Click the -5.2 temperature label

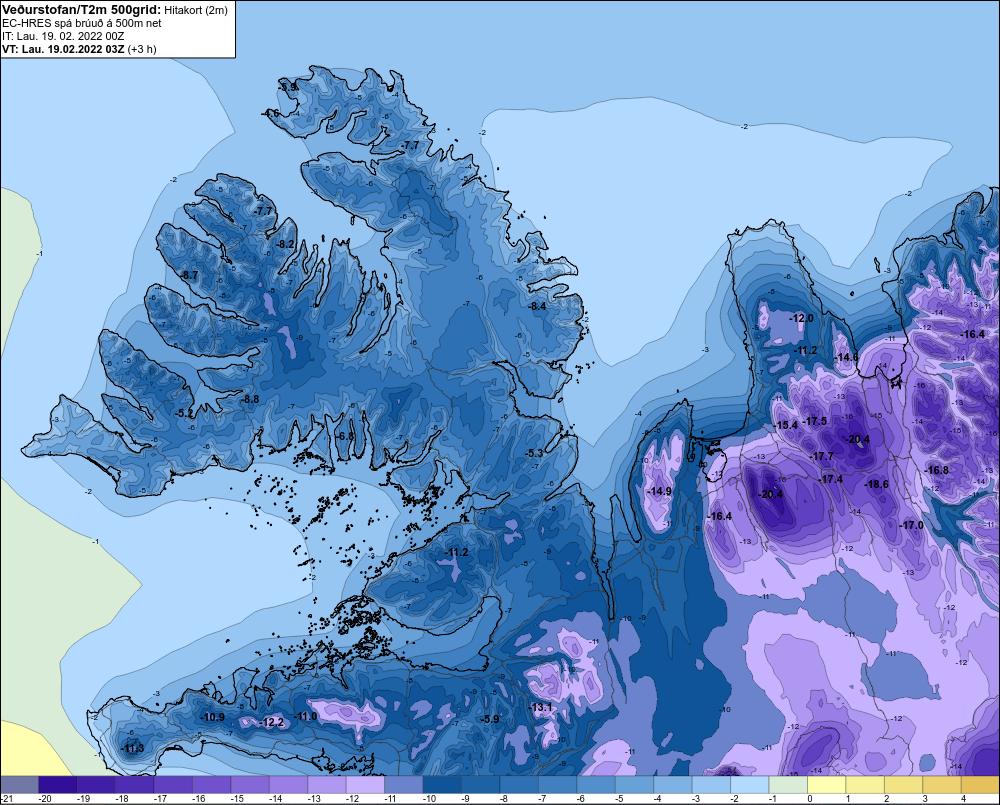(184, 413)
